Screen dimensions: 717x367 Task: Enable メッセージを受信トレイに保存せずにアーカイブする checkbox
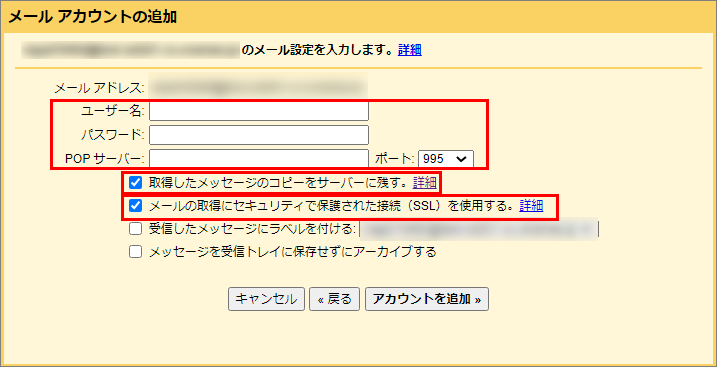pos(135,252)
